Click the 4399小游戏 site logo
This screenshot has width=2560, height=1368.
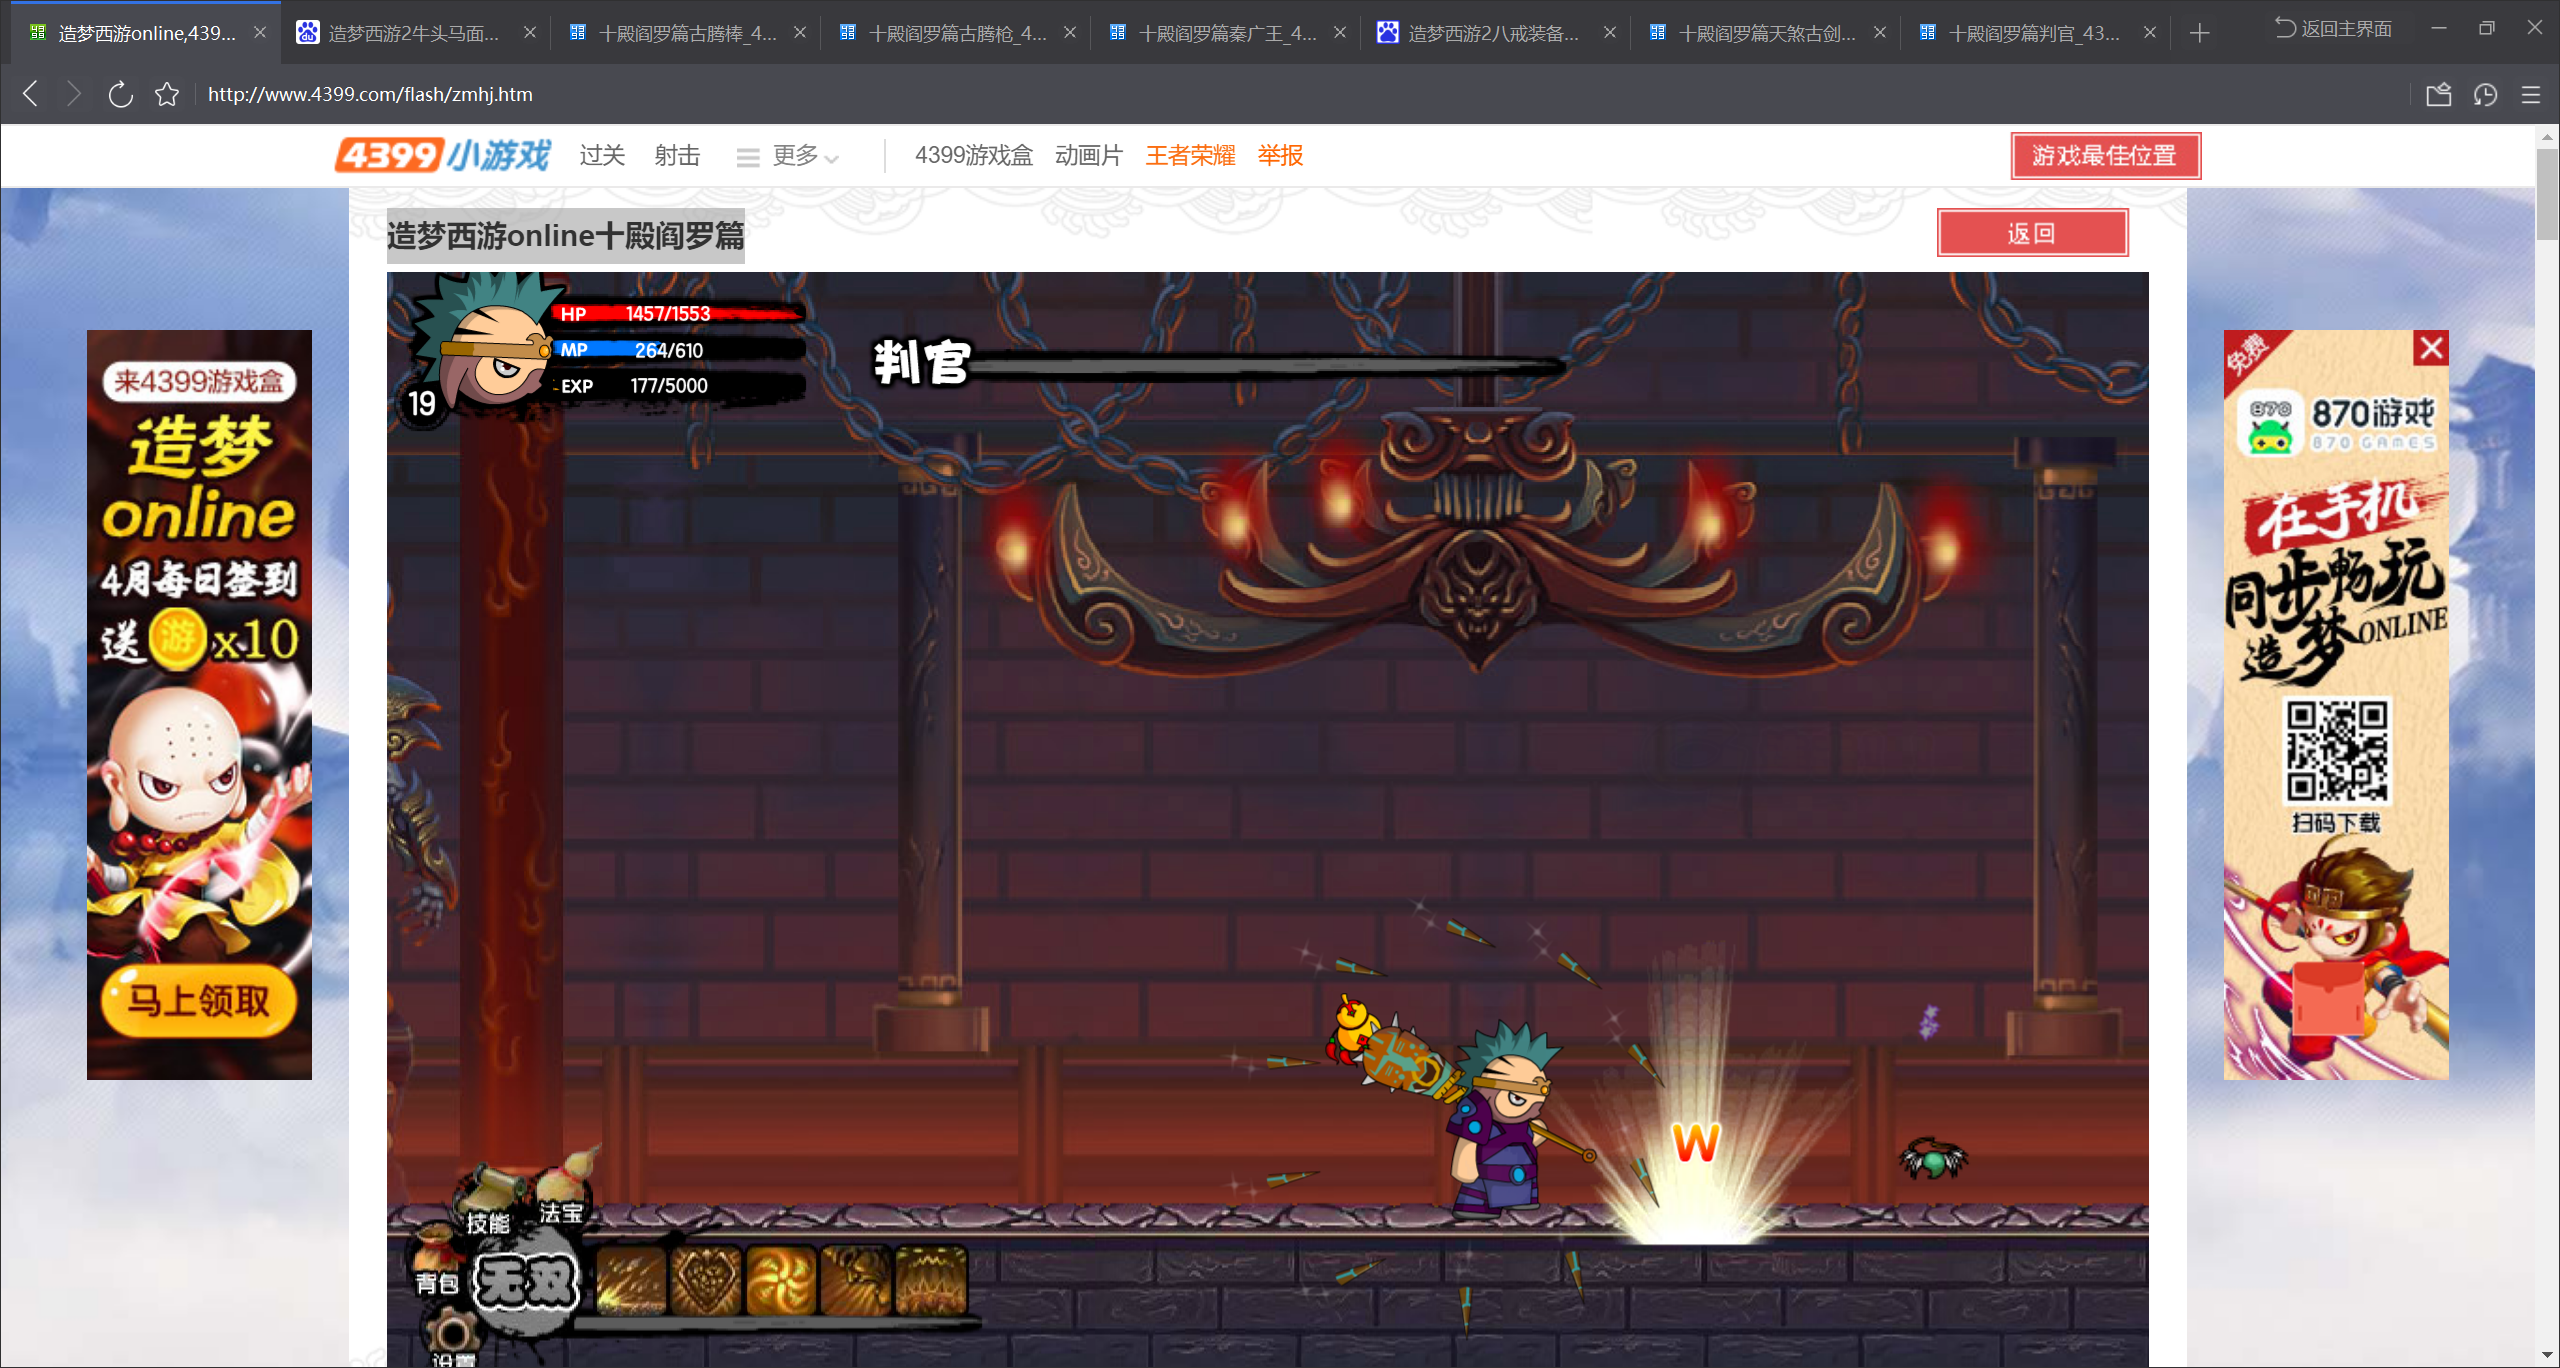click(x=442, y=155)
